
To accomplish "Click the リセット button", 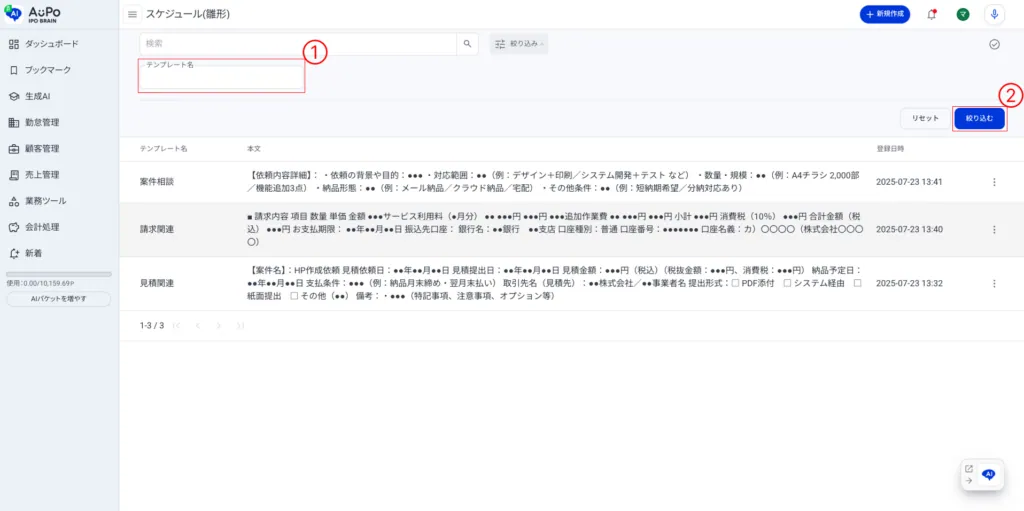I will (x=925, y=118).
